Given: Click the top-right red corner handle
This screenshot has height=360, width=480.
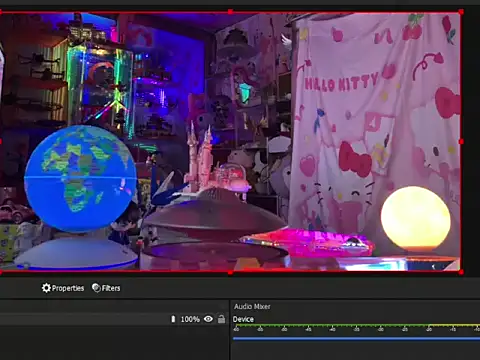Looking at the screenshot, I should [461, 12].
